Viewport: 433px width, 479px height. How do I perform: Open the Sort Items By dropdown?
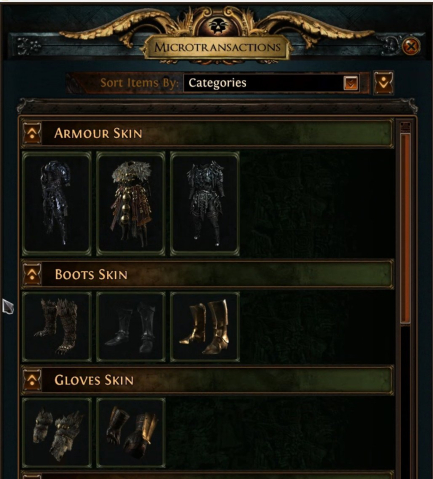click(x=272, y=83)
